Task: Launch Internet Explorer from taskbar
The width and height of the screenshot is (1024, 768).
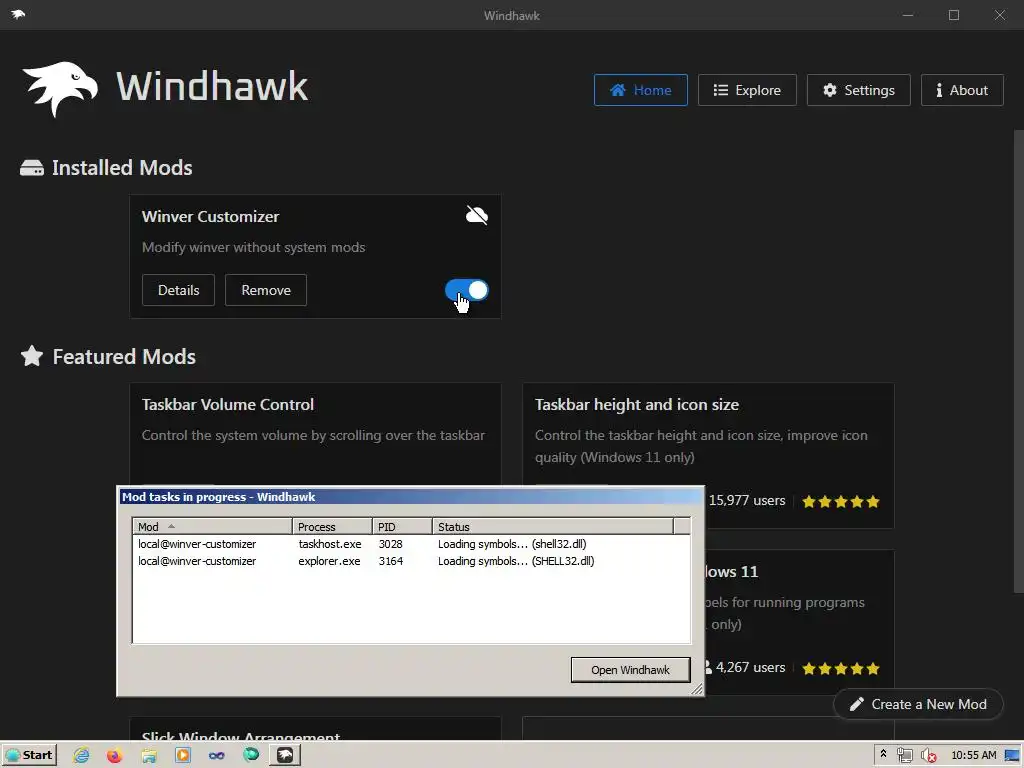Action: coord(81,755)
